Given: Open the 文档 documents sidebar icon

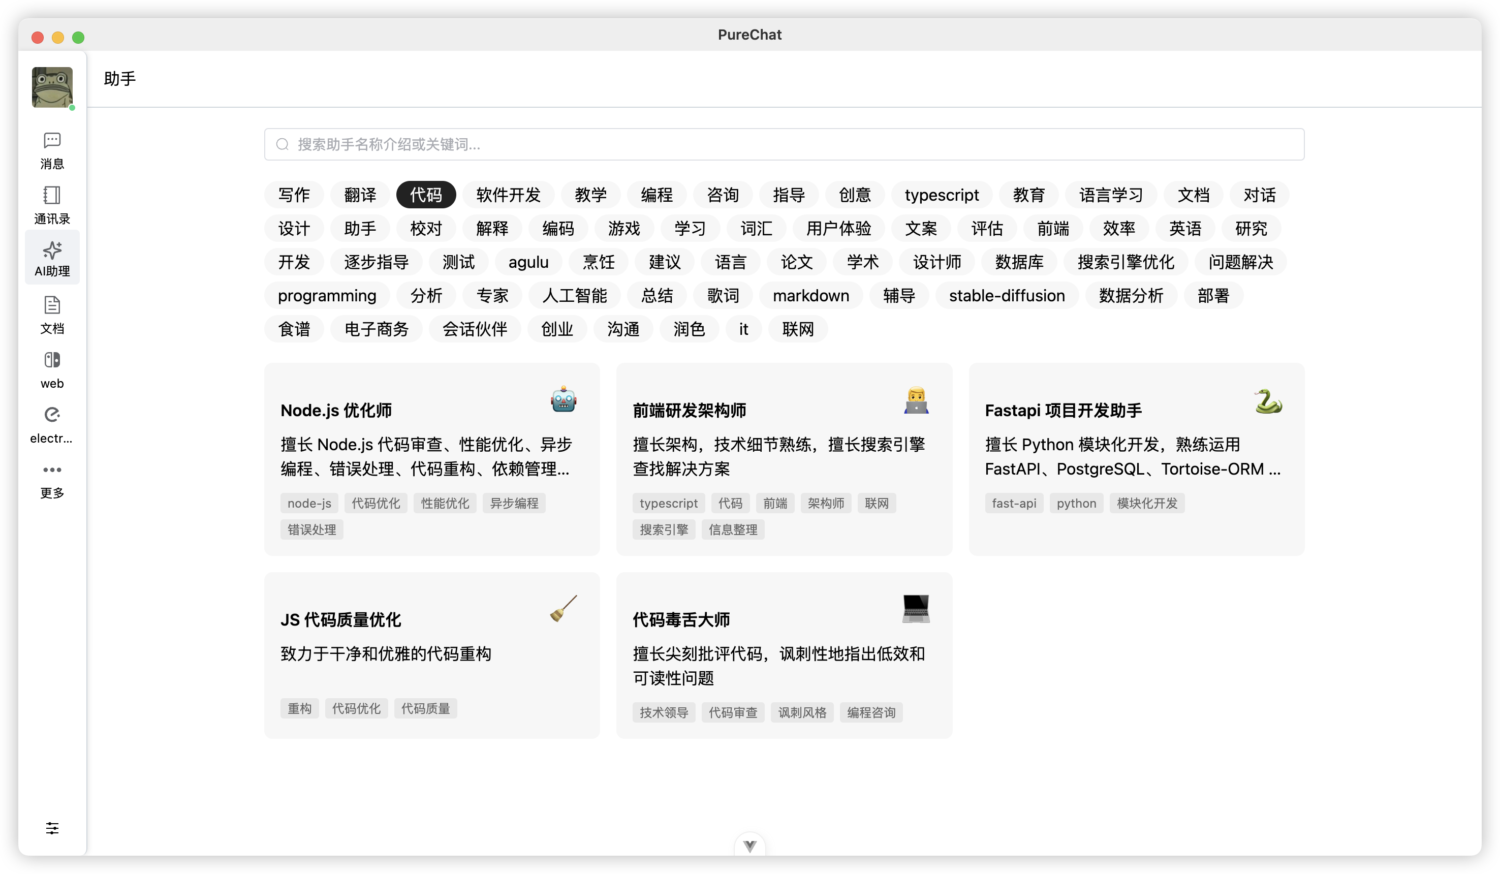Looking at the screenshot, I should point(52,314).
